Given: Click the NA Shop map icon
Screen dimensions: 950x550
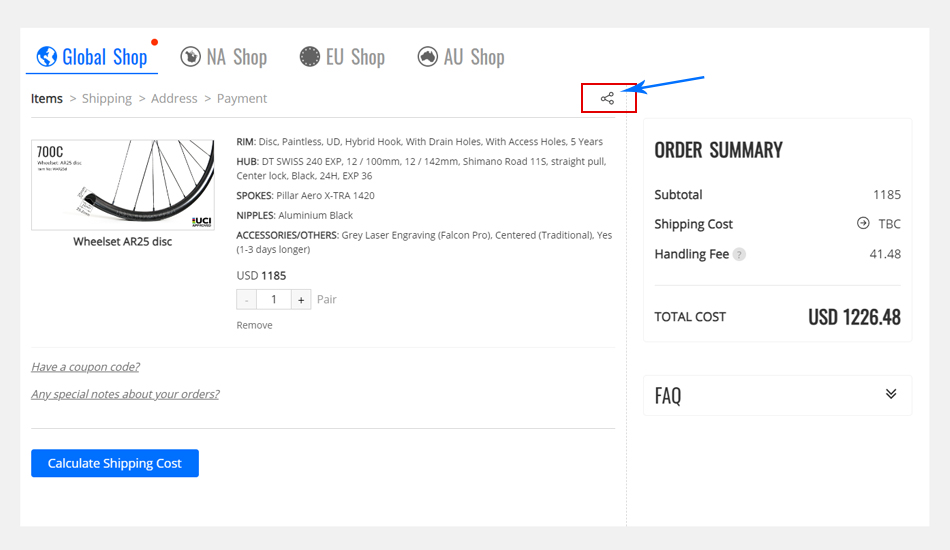Looking at the screenshot, I should pyautogui.click(x=190, y=57).
